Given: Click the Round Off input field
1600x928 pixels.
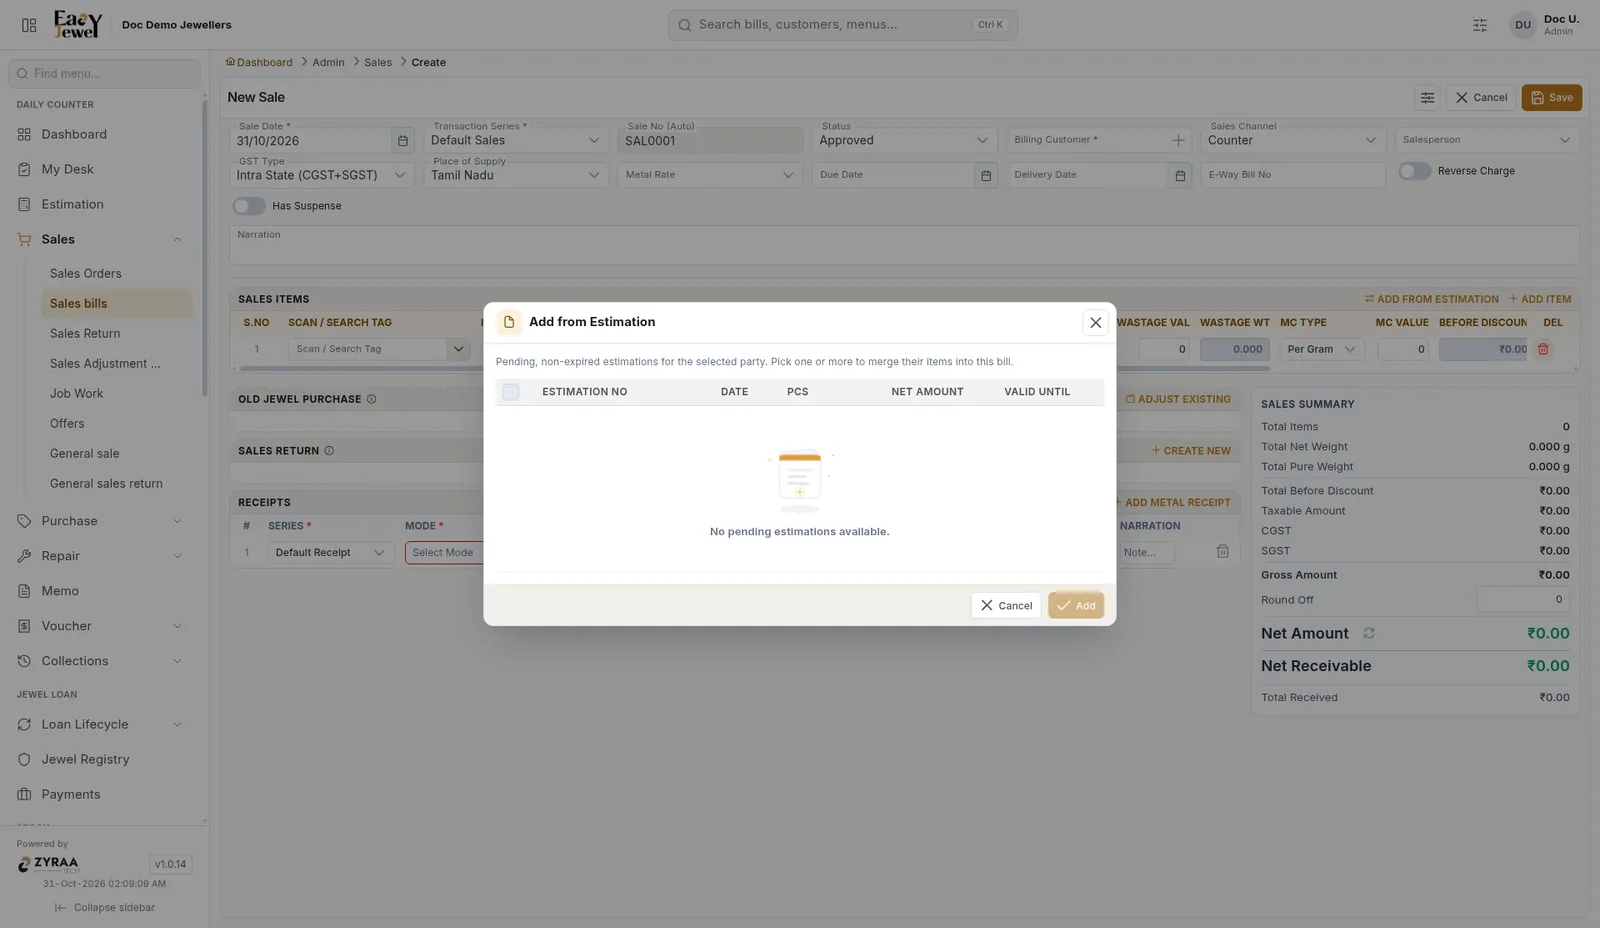Looking at the screenshot, I should click(x=1522, y=600).
